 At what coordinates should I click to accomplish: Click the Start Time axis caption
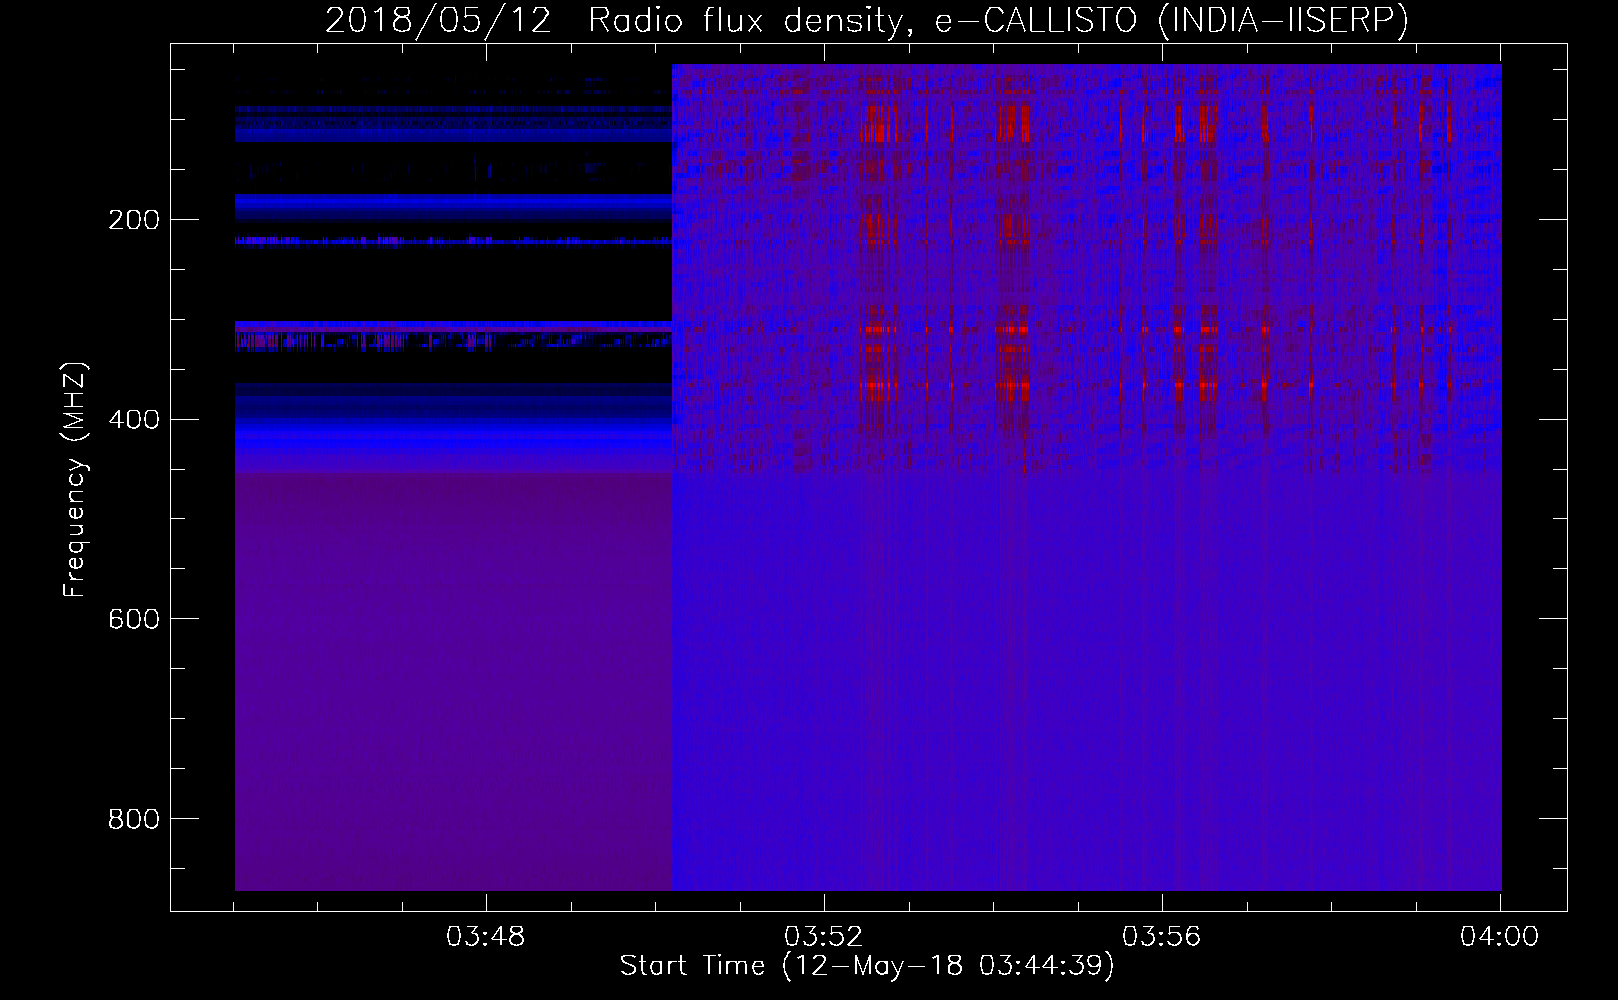(867, 967)
